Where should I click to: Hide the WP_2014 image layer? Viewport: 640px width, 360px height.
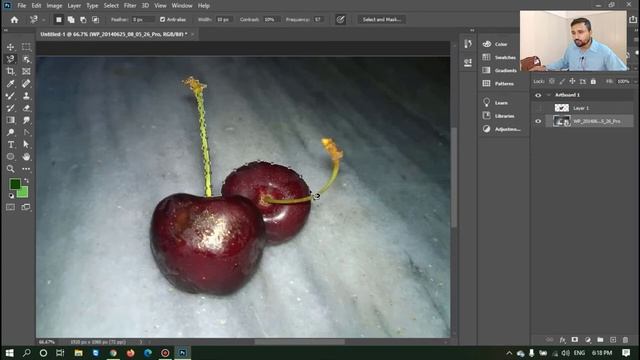(538, 121)
